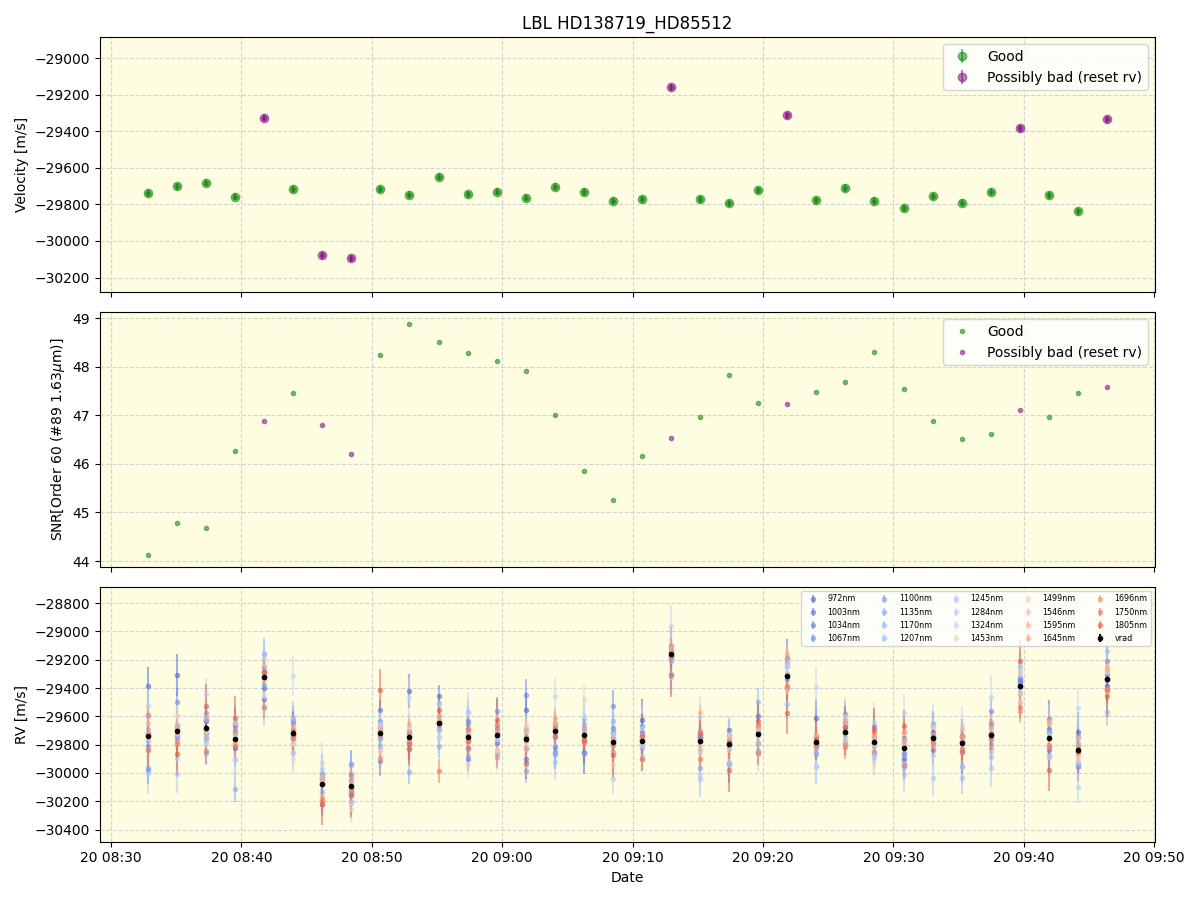Click the highest green SNR point near 48.9
Viewport: 1200px width, 900px height.
409,324
